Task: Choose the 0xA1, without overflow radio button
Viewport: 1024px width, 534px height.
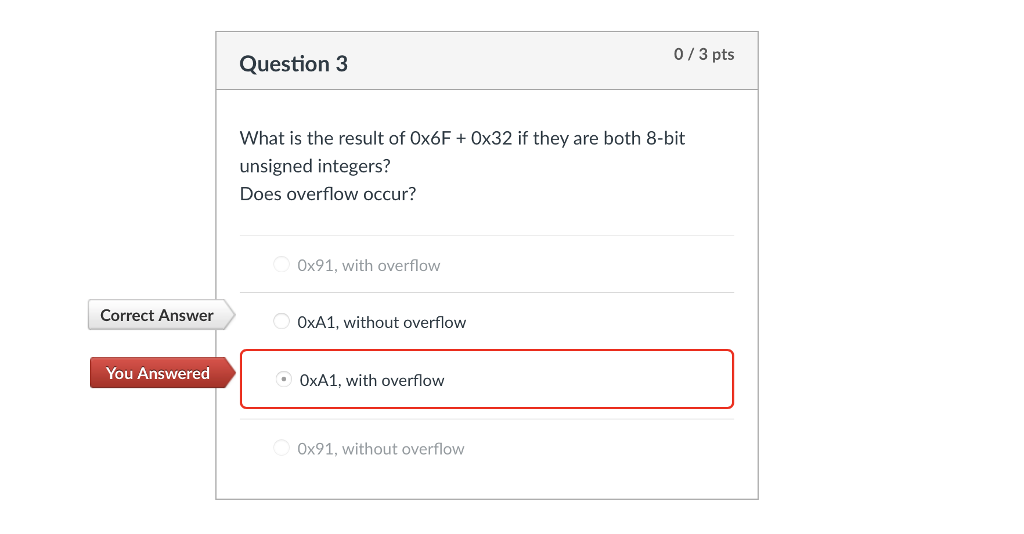Action: 281,321
